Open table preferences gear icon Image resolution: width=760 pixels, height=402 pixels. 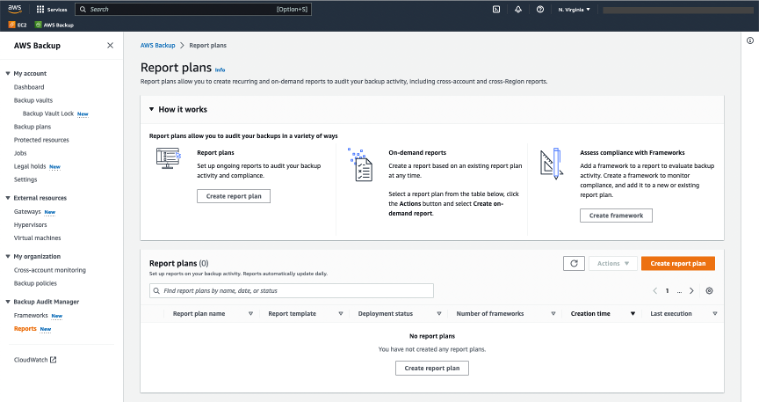709,290
